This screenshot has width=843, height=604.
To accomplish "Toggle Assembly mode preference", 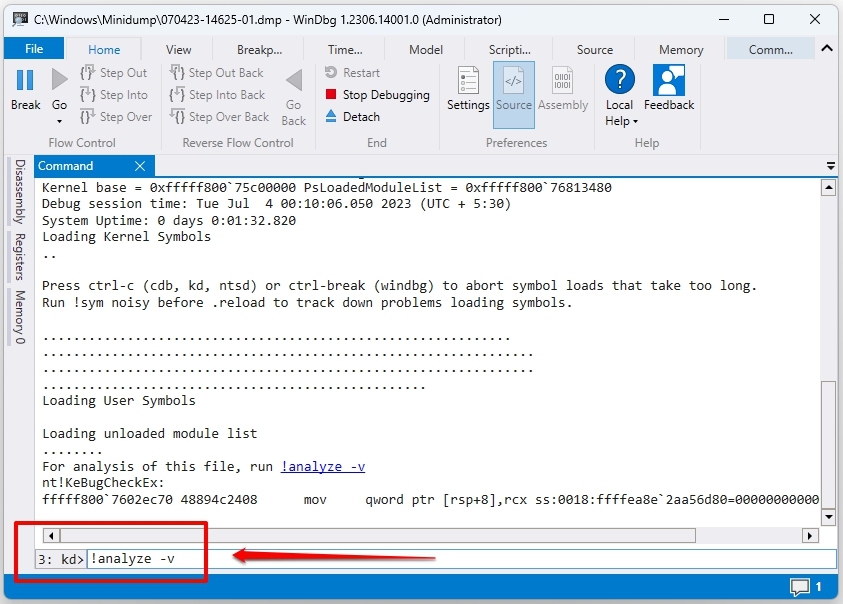I will pos(562,89).
